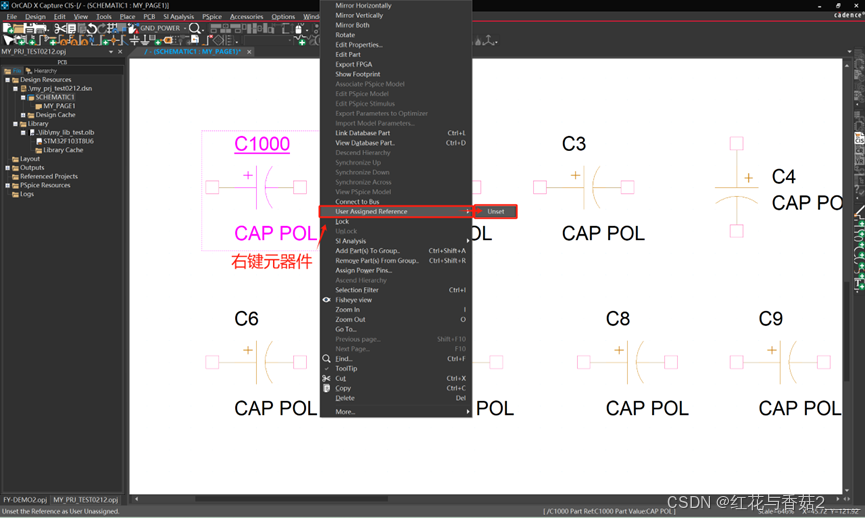Expand the PSpice Resources tree node
This screenshot has width=865, height=518.
(x=8, y=185)
